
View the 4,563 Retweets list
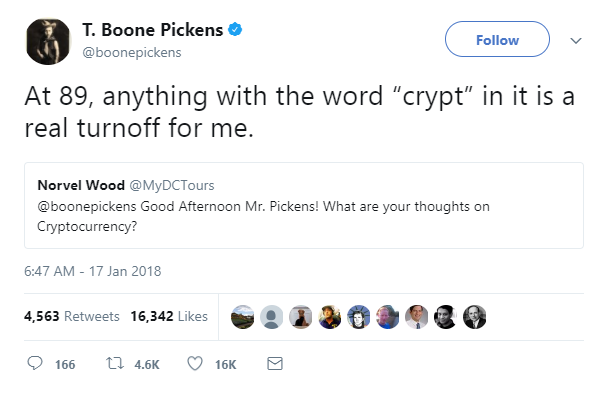point(71,316)
